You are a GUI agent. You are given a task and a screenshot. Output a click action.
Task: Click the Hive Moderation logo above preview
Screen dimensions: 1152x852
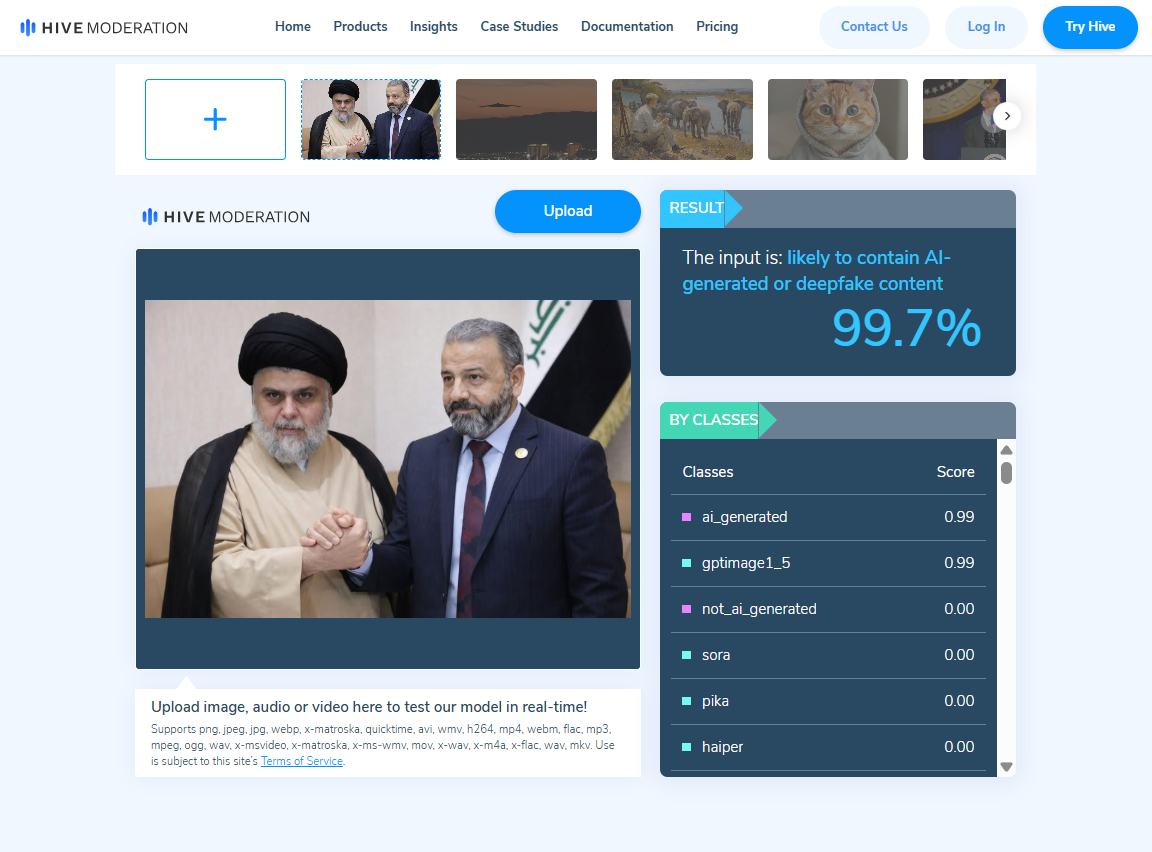coord(226,217)
